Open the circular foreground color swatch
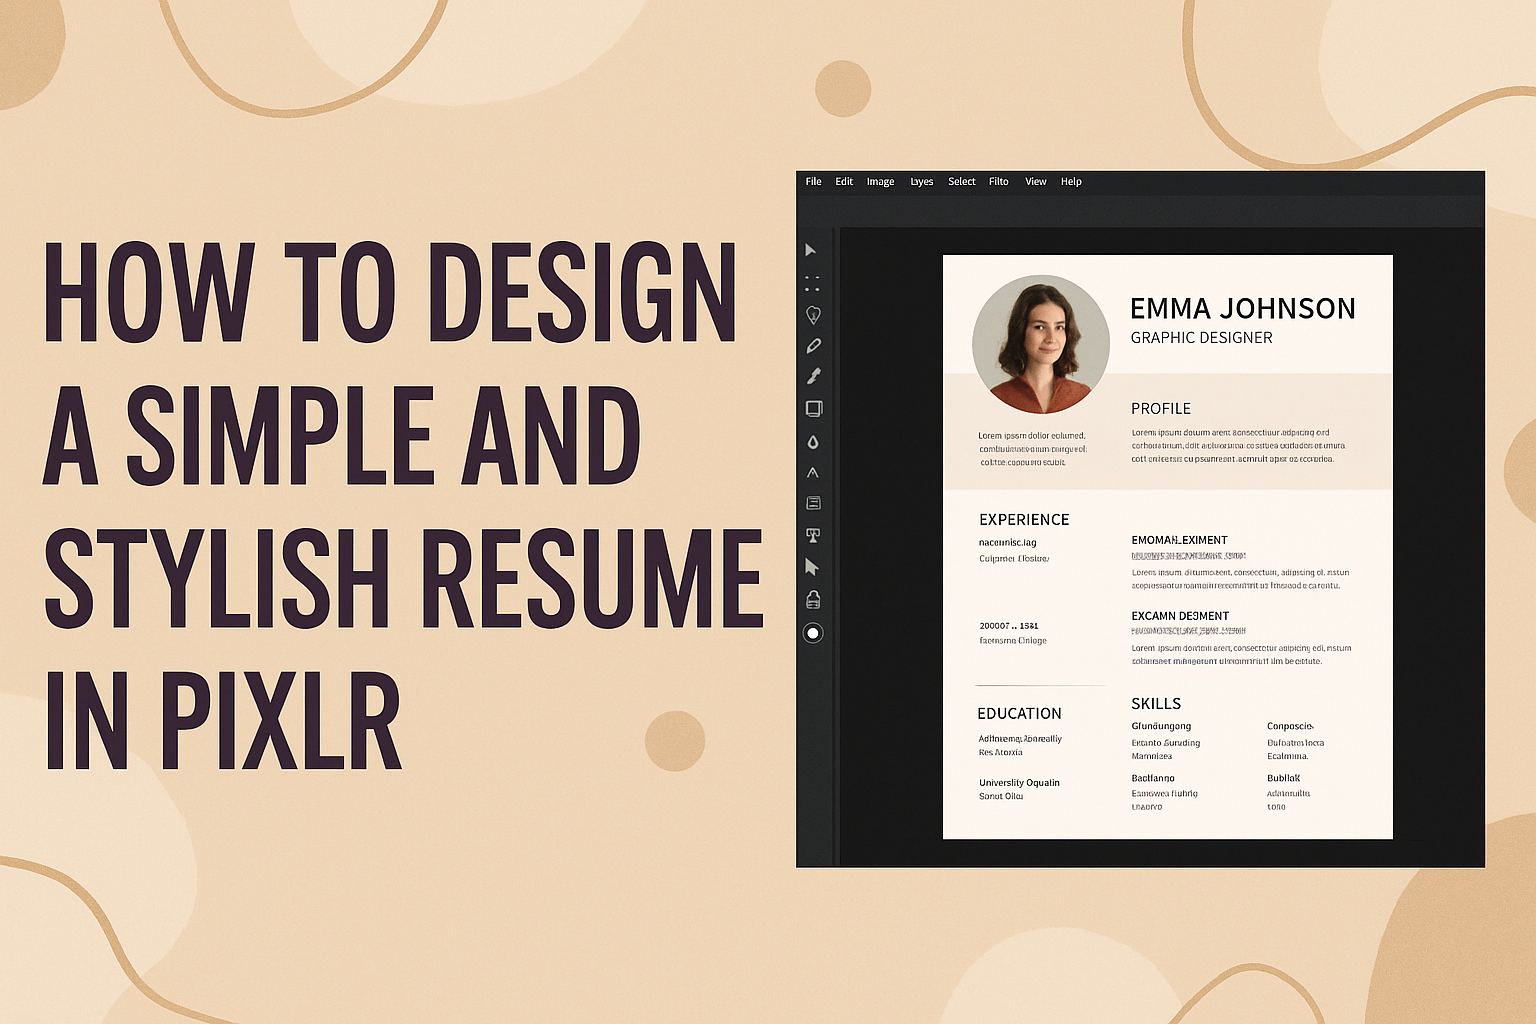This screenshot has width=1536, height=1024. point(813,633)
